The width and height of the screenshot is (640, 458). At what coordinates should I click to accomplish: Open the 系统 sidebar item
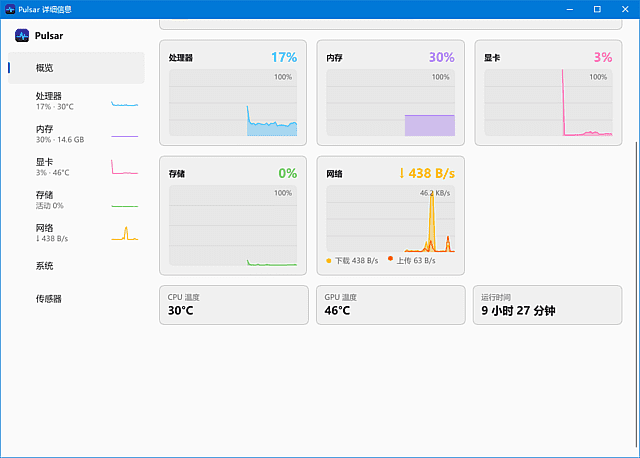coord(76,266)
